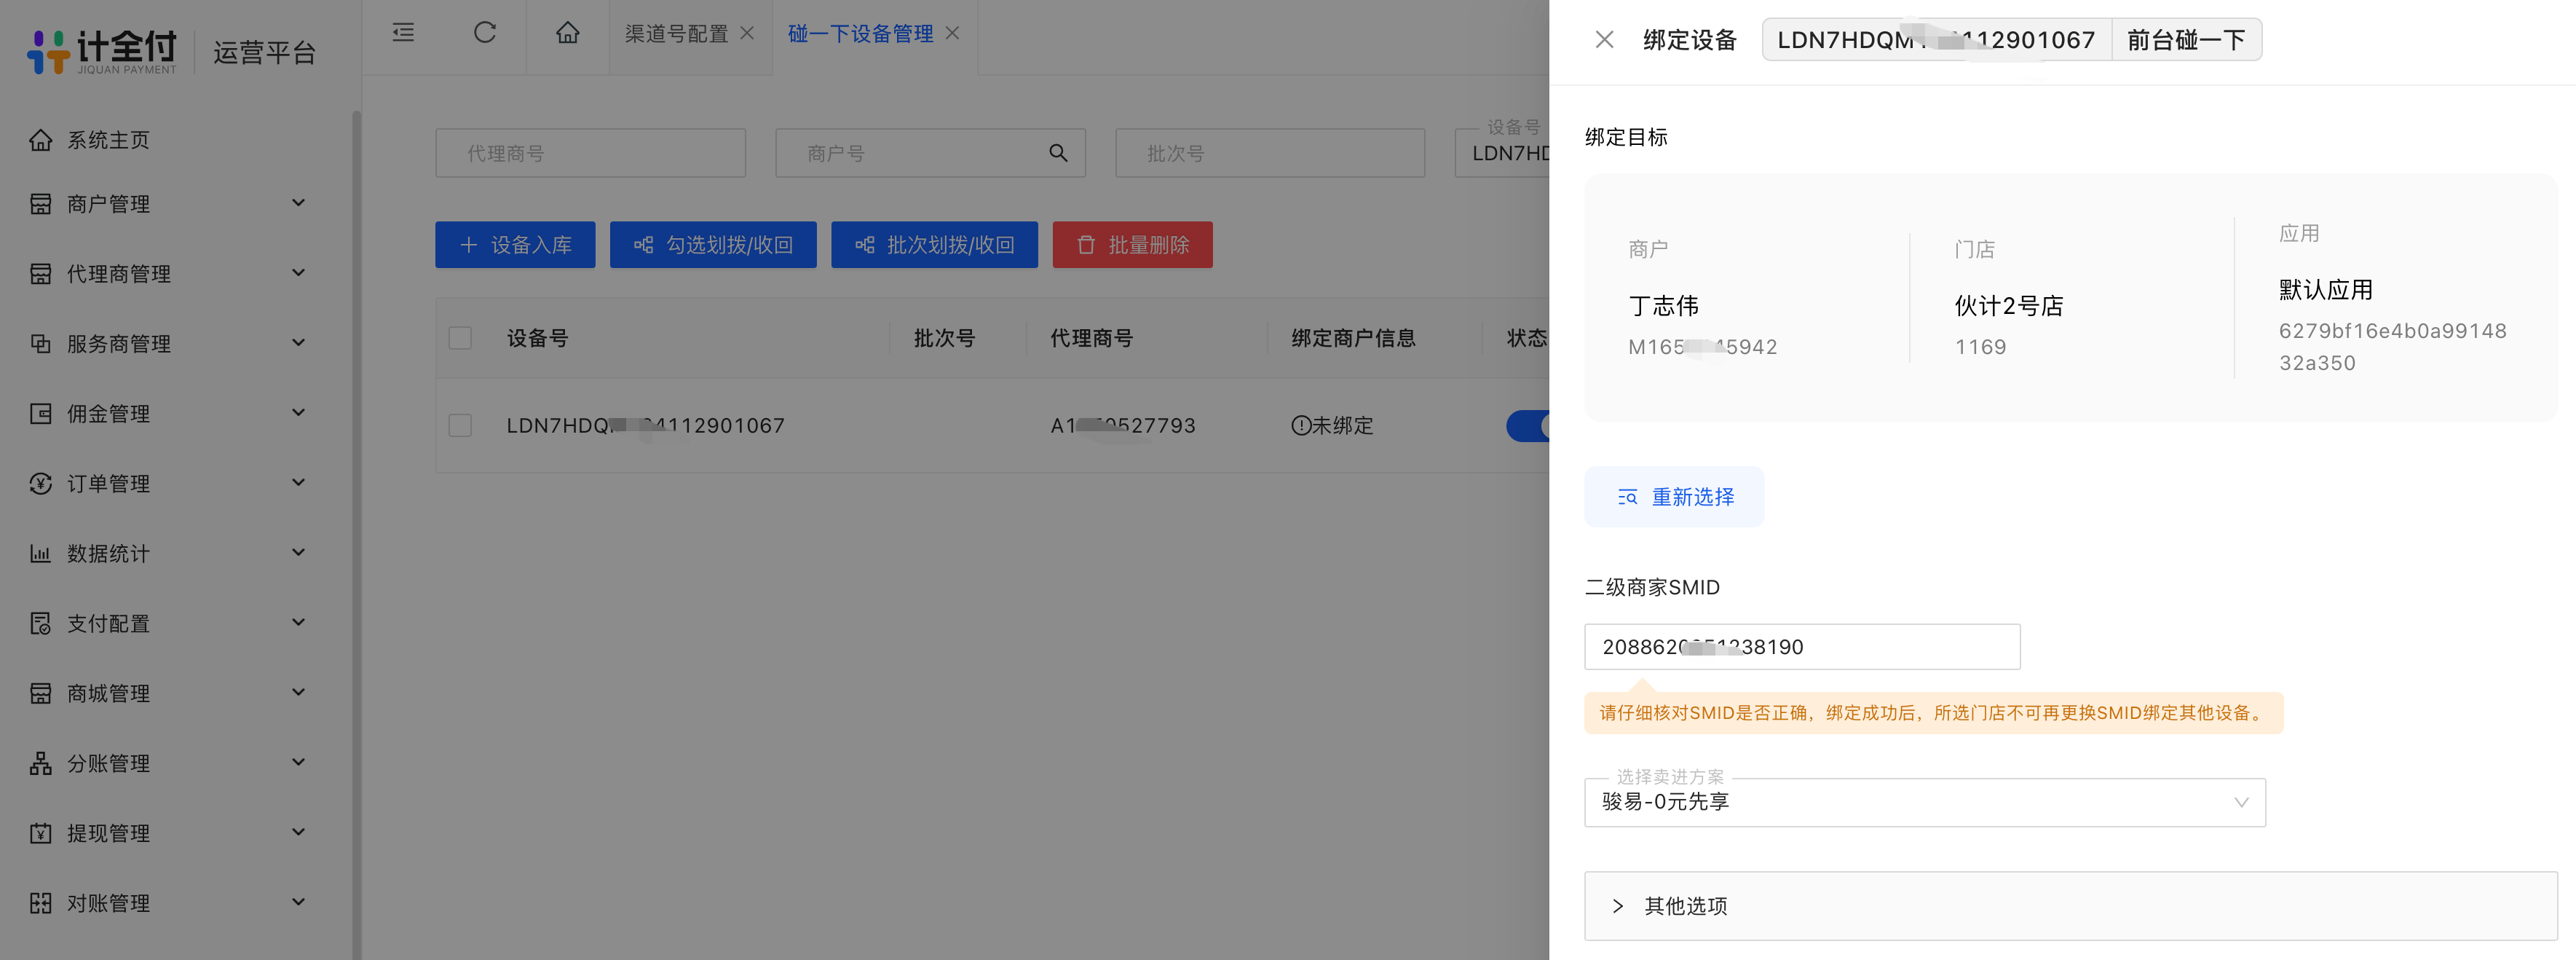The width and height of the screenshot is (2576, 960).
Task: Open 数据统计 menu item
Action: coord(108,554)
